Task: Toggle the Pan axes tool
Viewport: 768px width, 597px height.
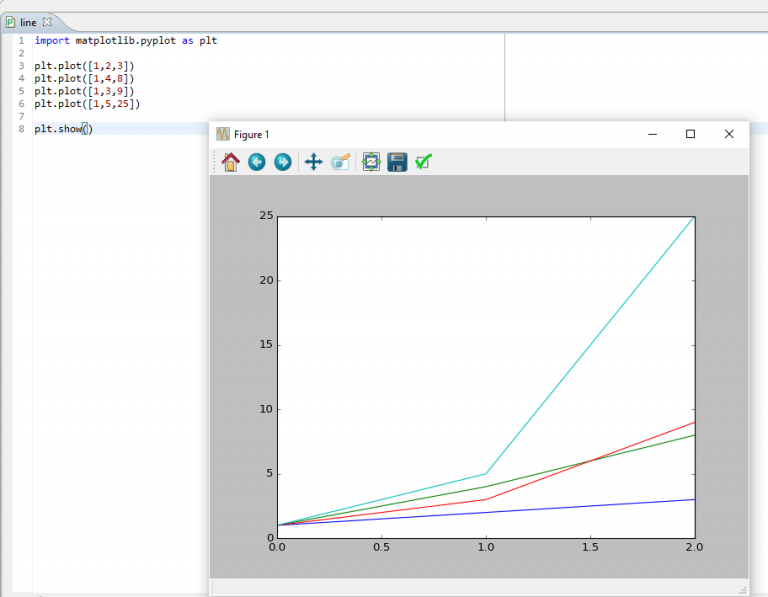Action: 313,162
